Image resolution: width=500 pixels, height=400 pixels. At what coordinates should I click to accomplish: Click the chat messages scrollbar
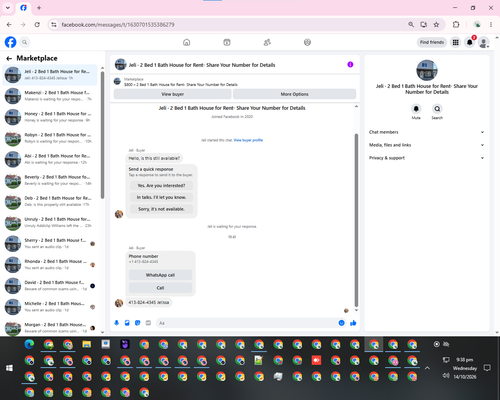click(x=356, y=220)
